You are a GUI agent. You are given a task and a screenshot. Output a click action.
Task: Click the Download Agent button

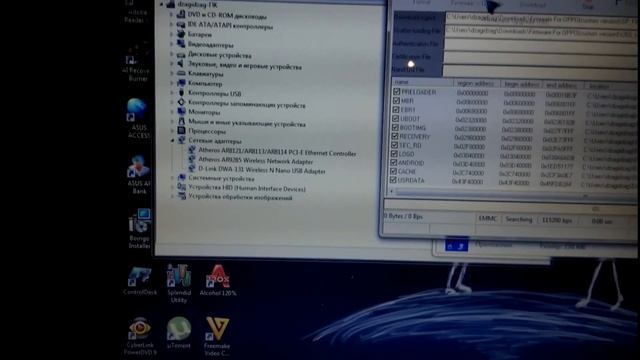[x=419, y=18]
